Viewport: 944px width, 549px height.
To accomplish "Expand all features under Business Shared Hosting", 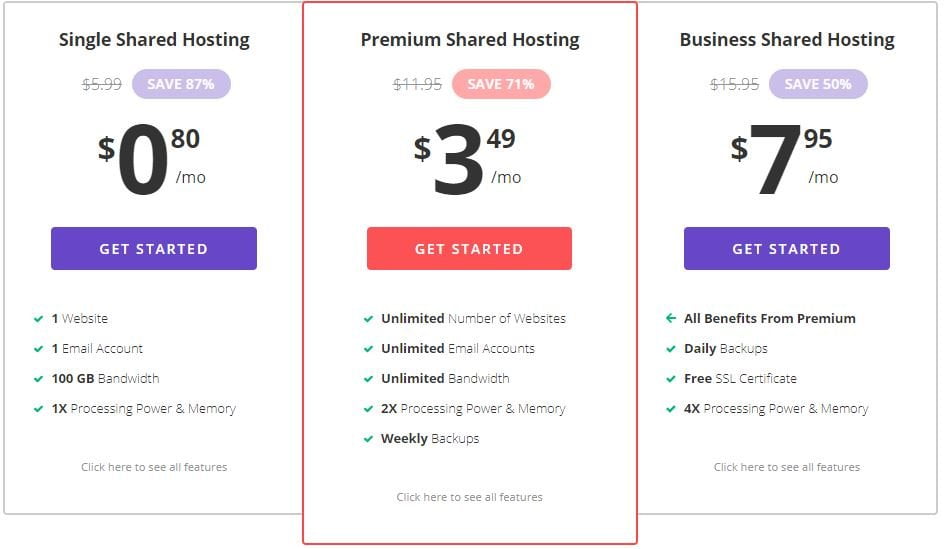I will pyautogui.click(x=787, y=467).
